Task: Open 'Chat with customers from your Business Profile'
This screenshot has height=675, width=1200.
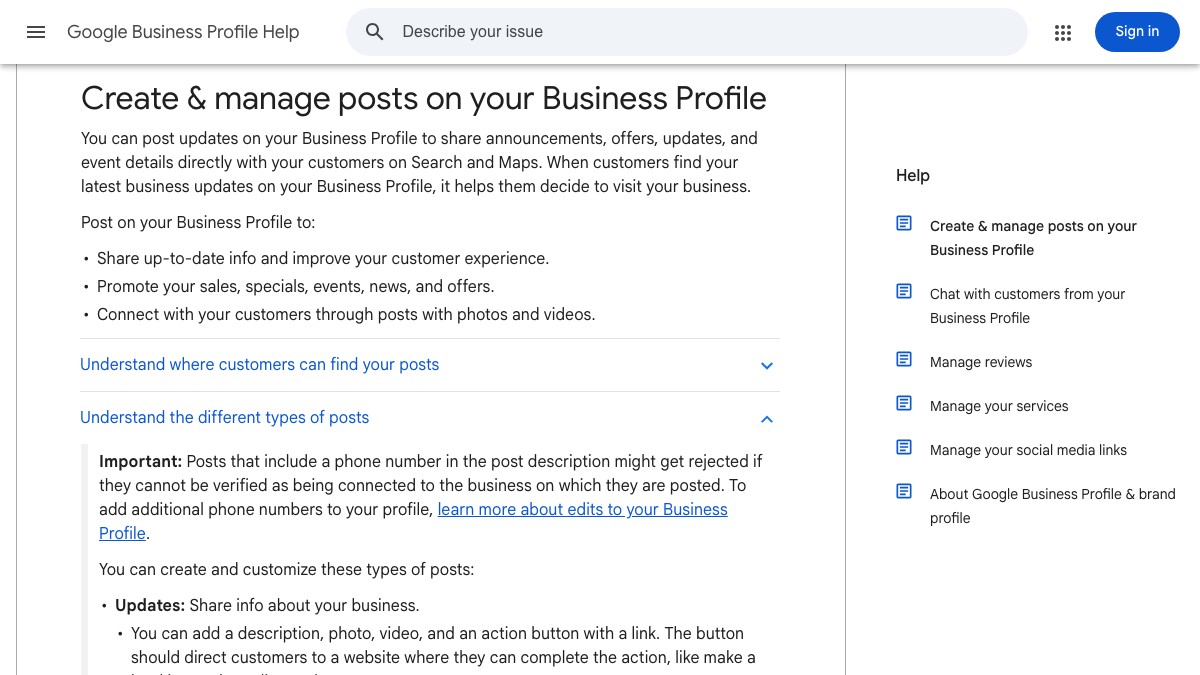Action: point(1028,306)
